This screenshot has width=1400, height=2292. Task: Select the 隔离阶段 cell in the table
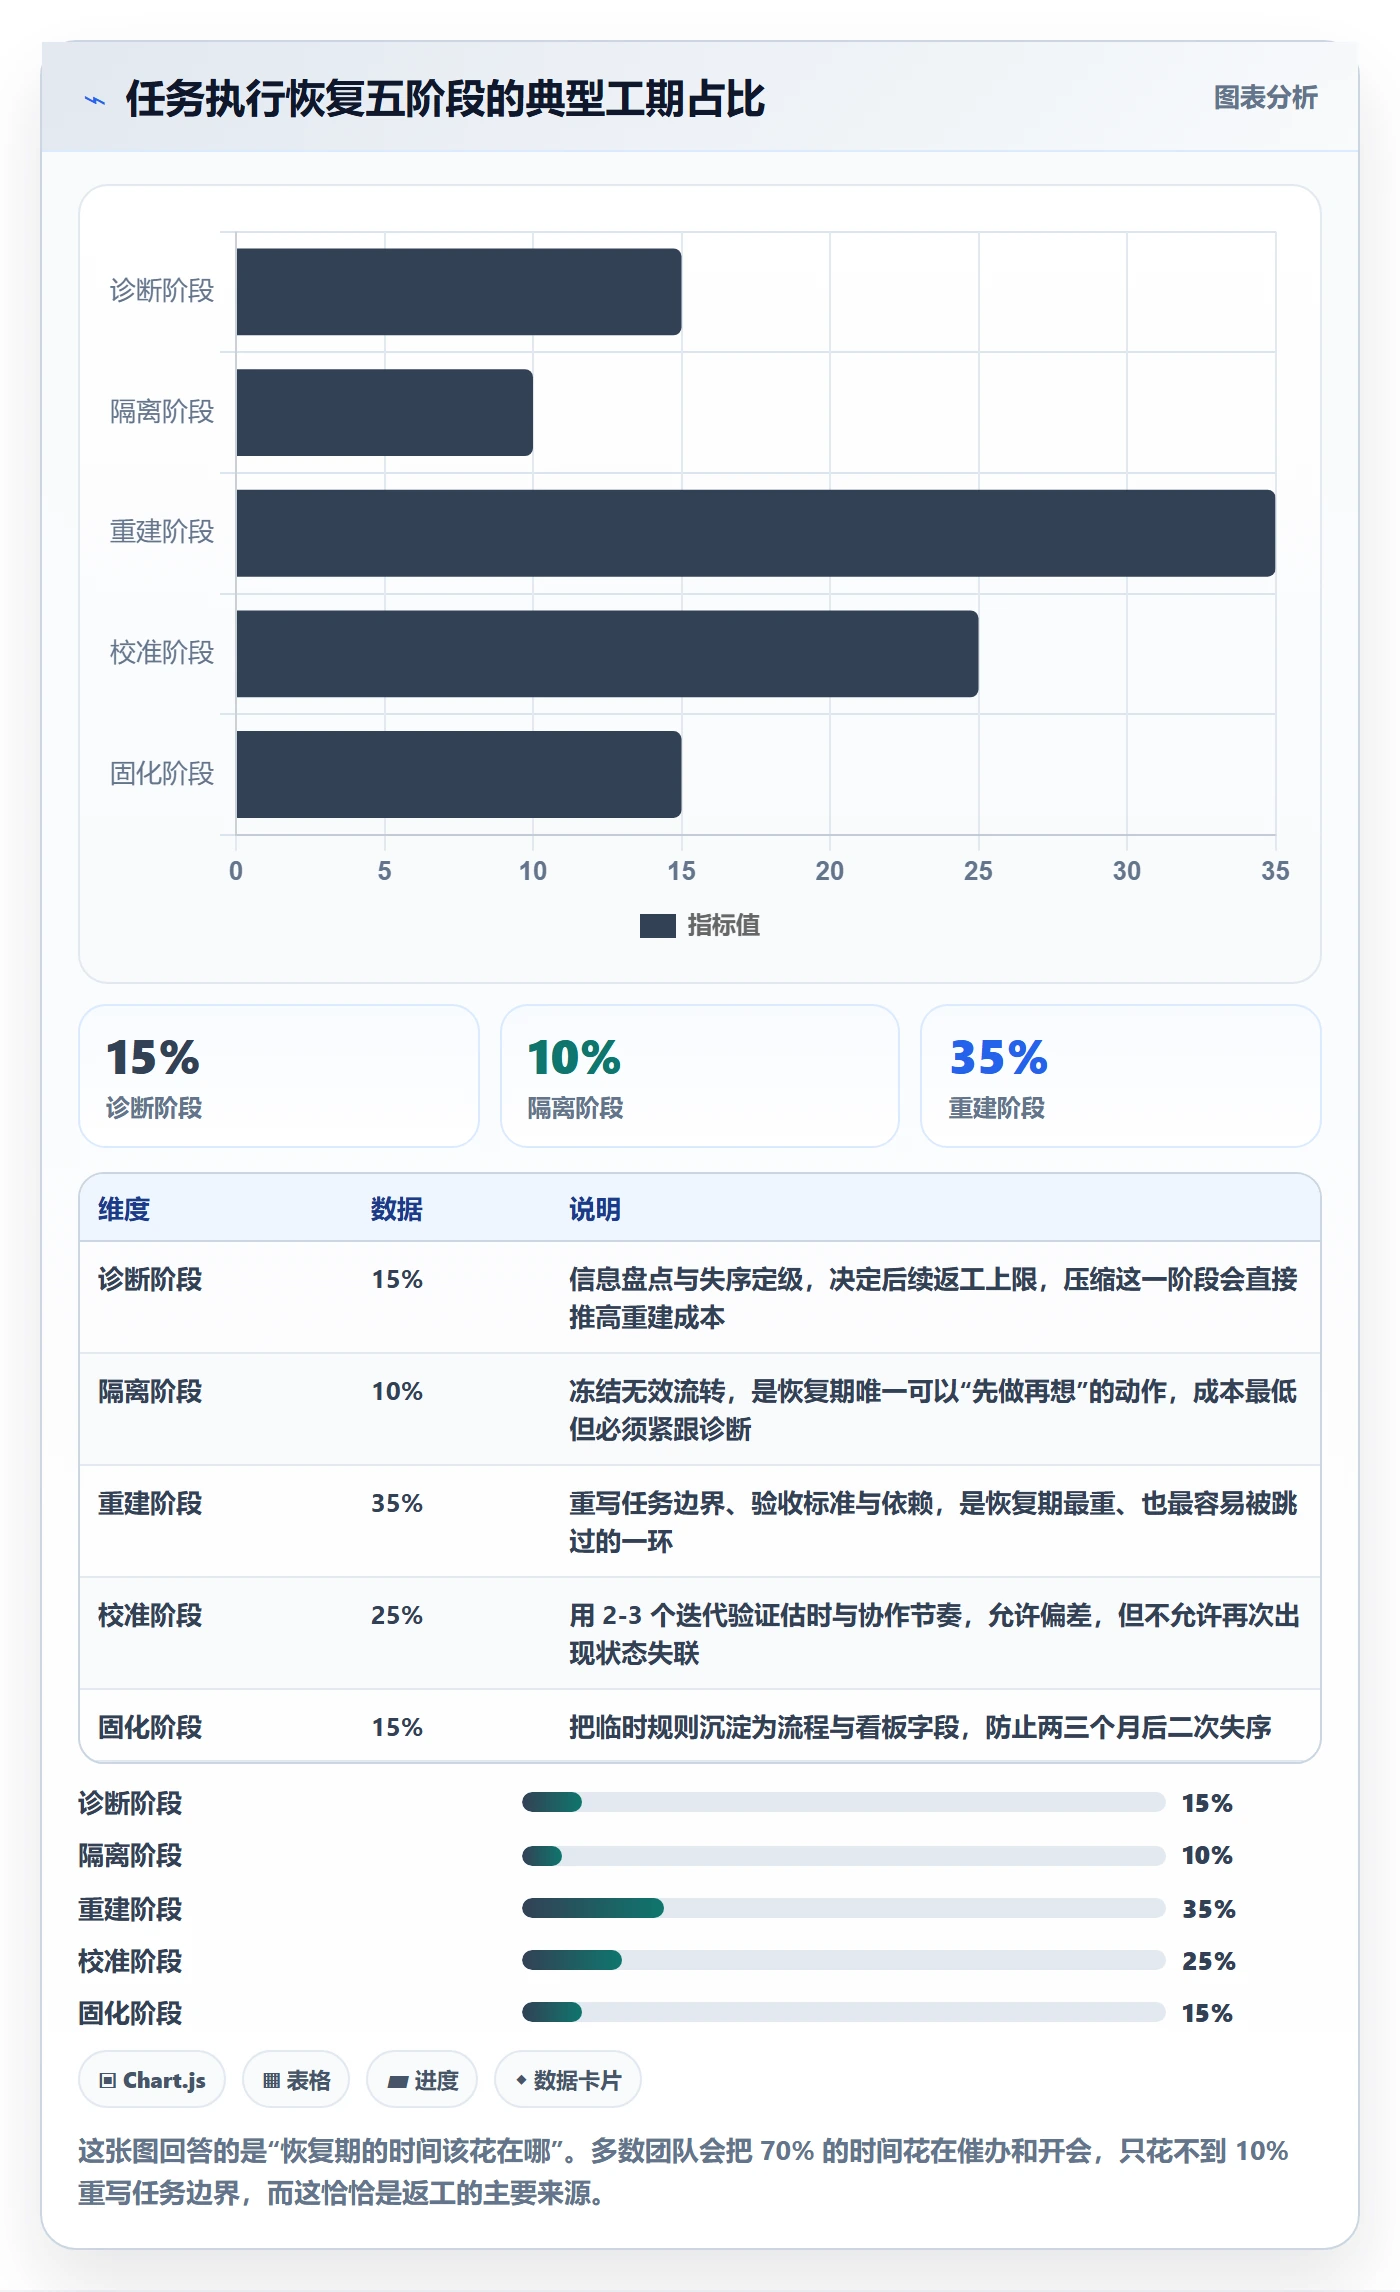point(150,1391)
